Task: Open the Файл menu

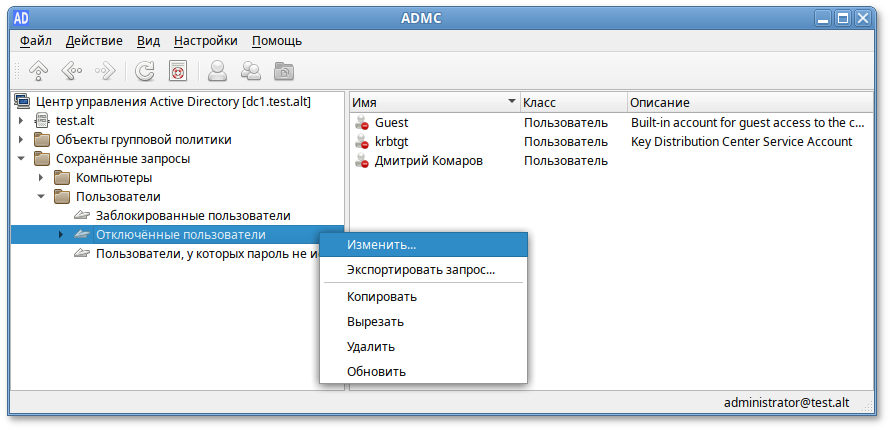Action: [x=35, y=41]
